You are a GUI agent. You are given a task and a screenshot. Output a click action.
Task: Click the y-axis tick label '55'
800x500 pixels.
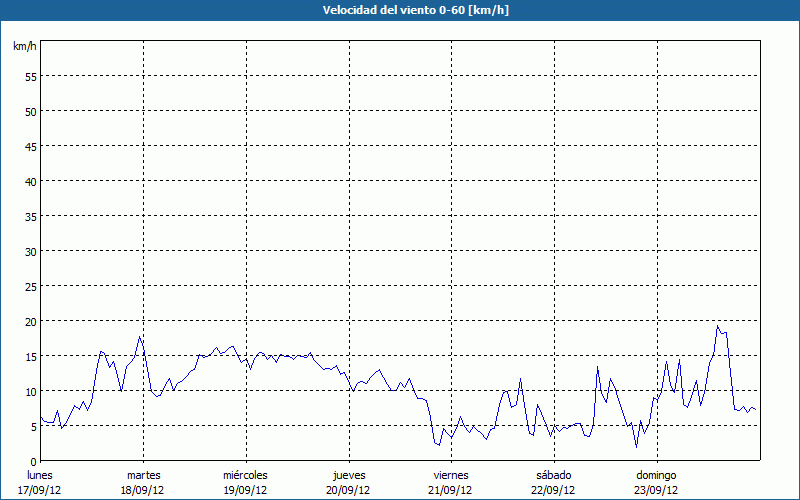30,76
